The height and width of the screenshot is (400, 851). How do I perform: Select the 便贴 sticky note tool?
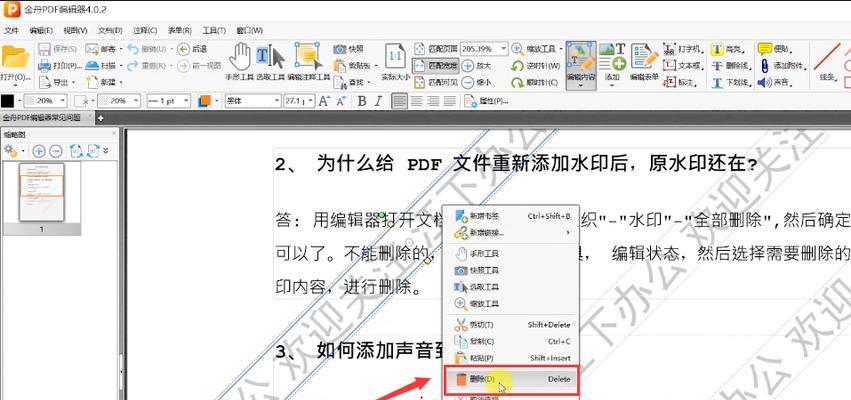[x=776, y=49]
